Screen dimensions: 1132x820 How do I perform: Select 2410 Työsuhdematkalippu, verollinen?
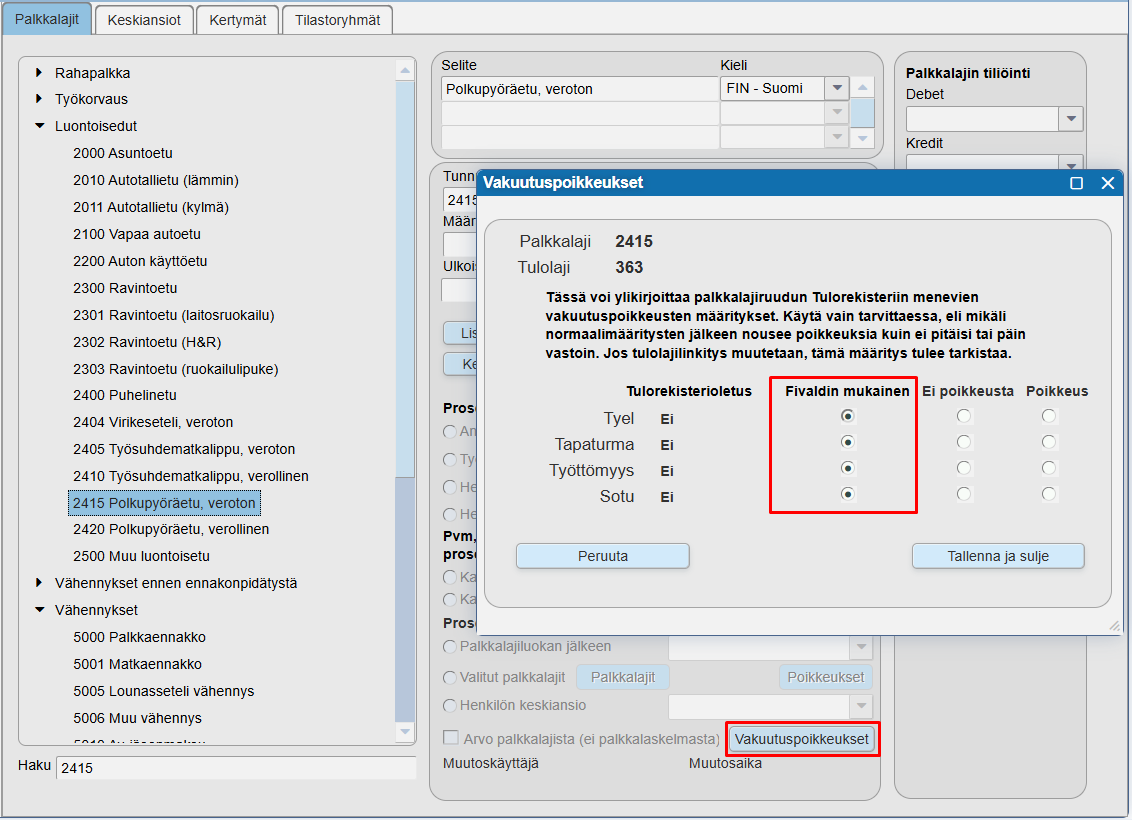pos(191,476)
